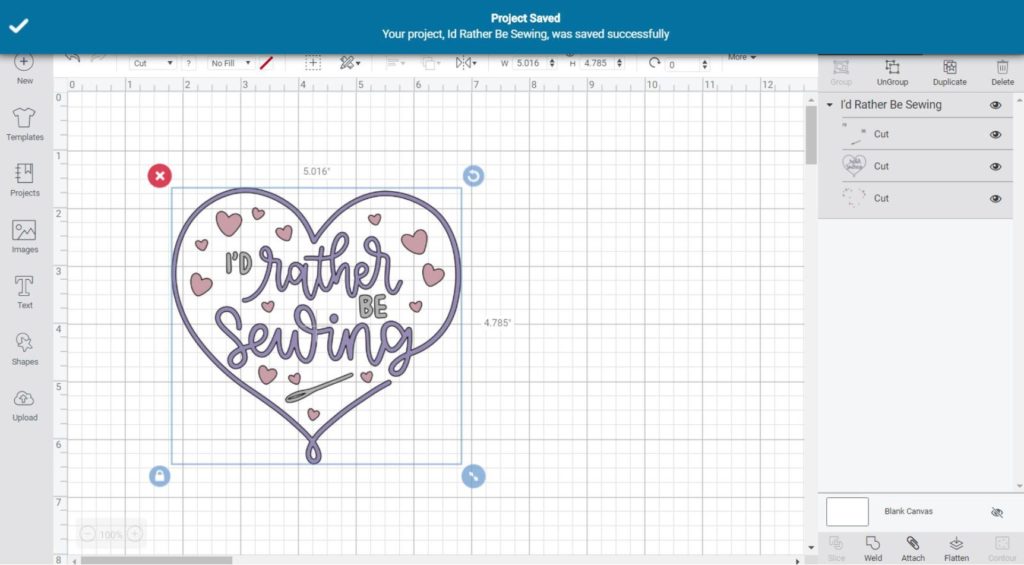Open the More toolbar menu
Screen dimensions: 1024x565
click(x=742, y=57)
